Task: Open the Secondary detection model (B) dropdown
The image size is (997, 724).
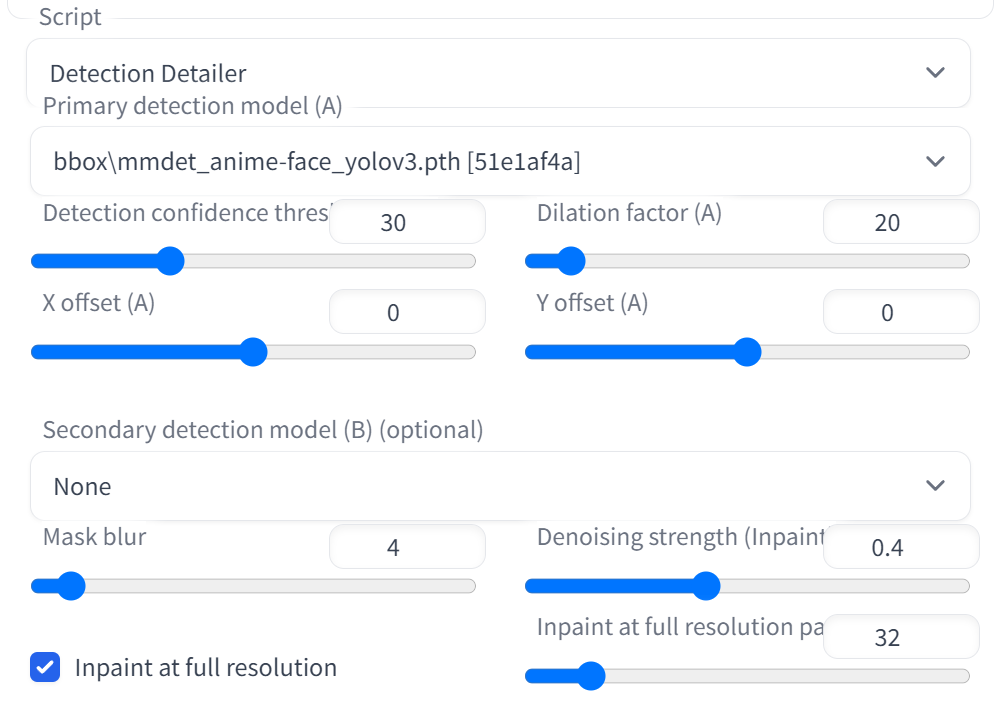Action: tap(500, 486)
